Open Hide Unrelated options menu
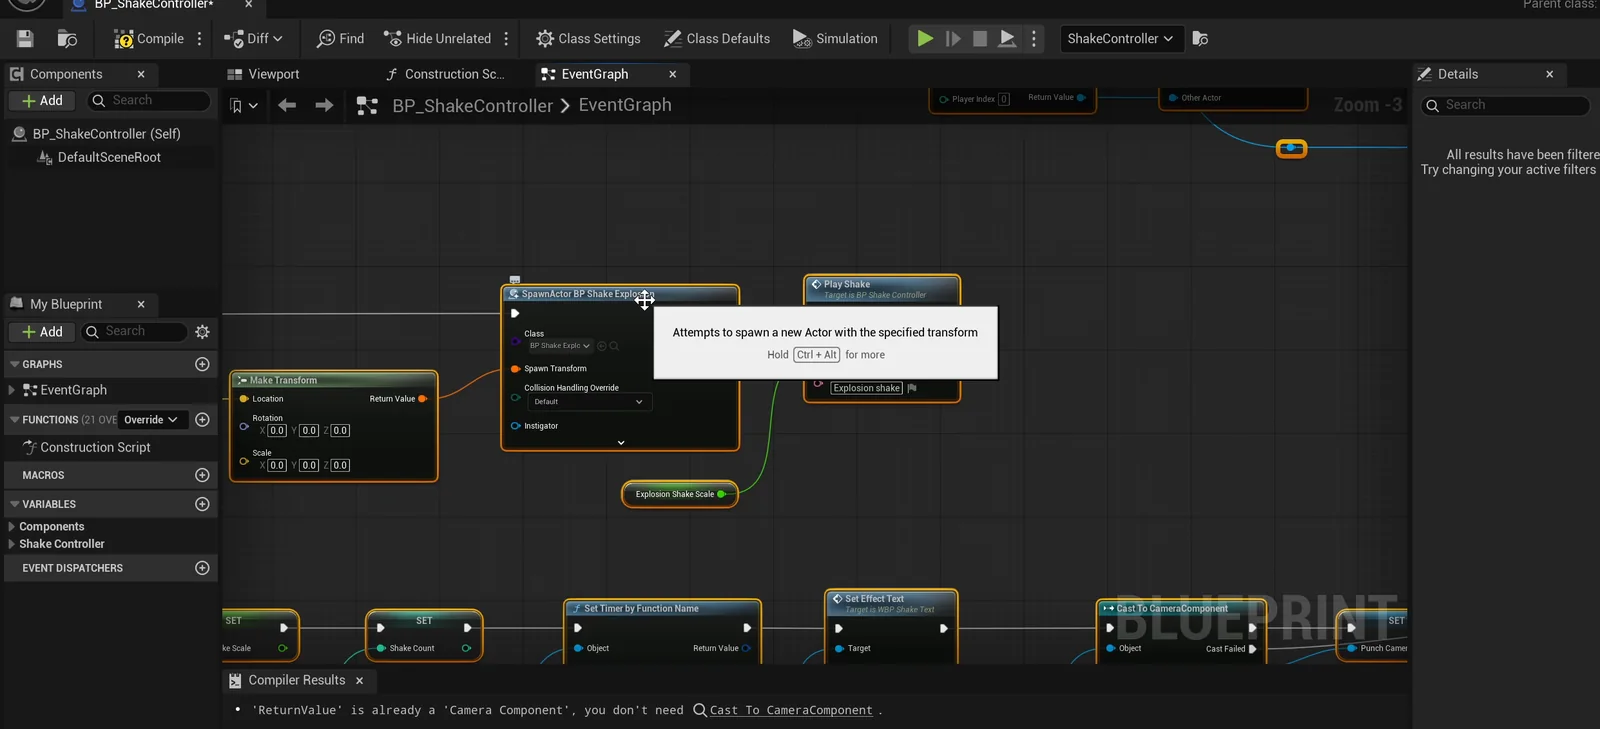1600x729 pixels. click(x=506, y=38)
